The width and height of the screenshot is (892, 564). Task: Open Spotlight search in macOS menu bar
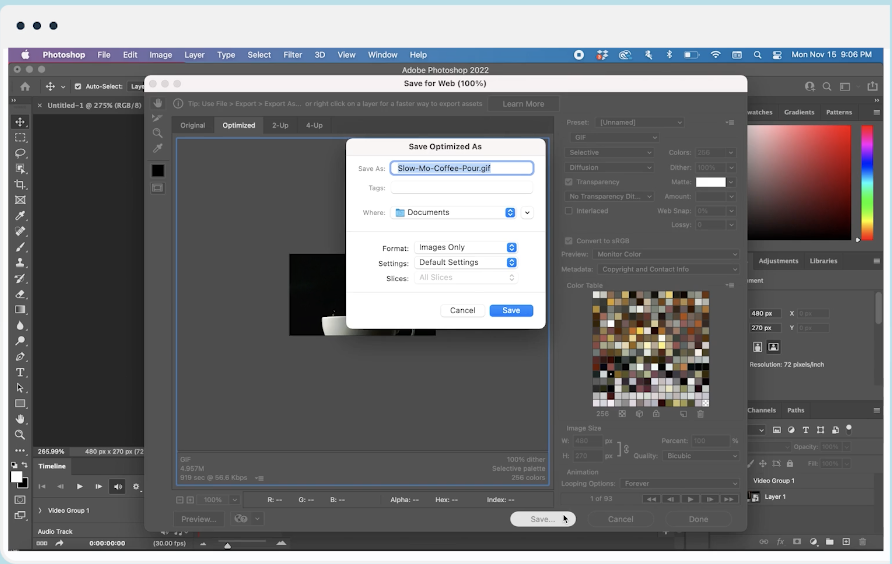click(757, 55)
